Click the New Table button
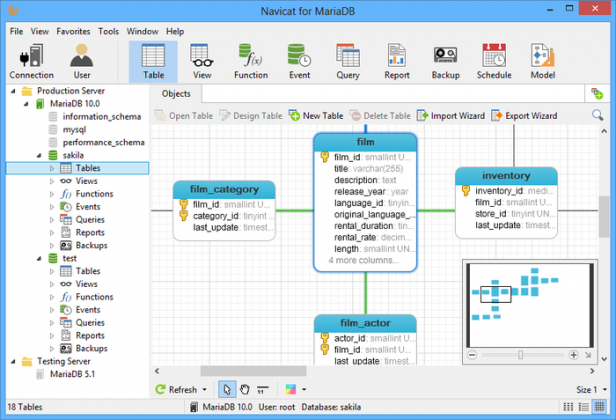This screenshot has height=420, width=616. (x=315, y=116)
